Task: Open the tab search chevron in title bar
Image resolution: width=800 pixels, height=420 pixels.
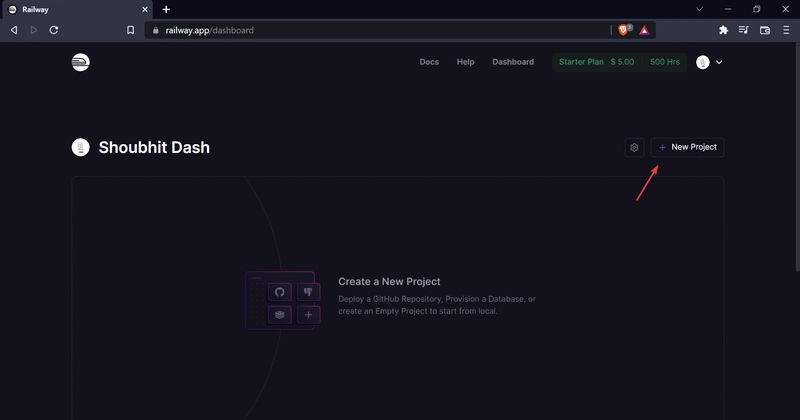Action: click(x=699, y=9)
